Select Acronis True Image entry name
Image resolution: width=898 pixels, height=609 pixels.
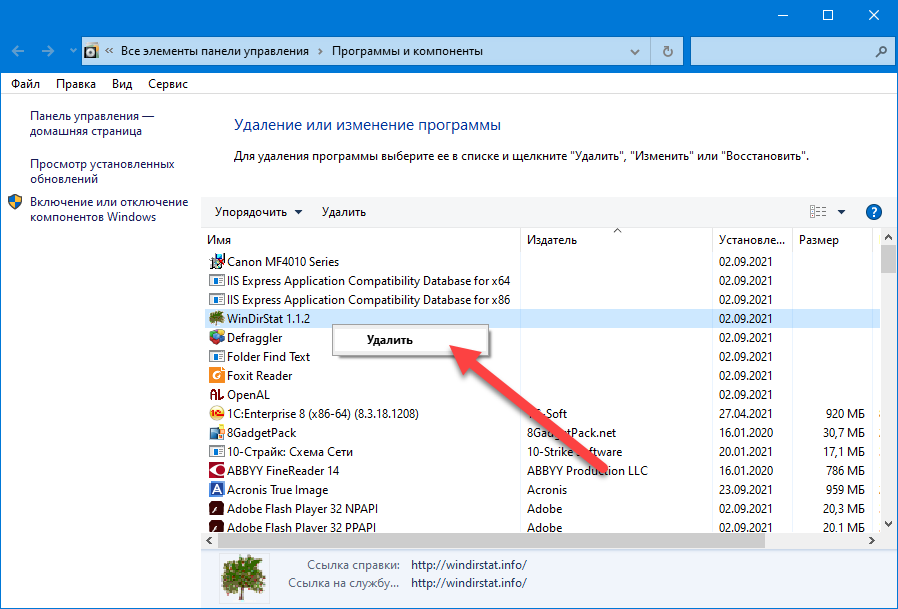pos(278,490)
